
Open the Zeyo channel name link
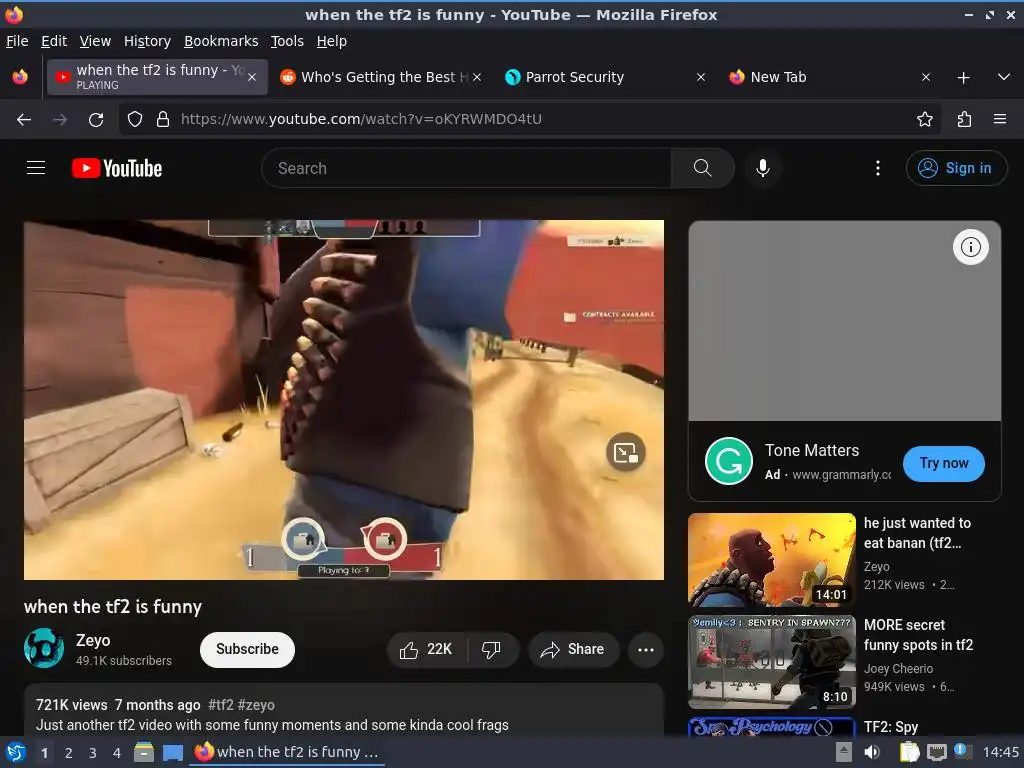pos(93,640)
